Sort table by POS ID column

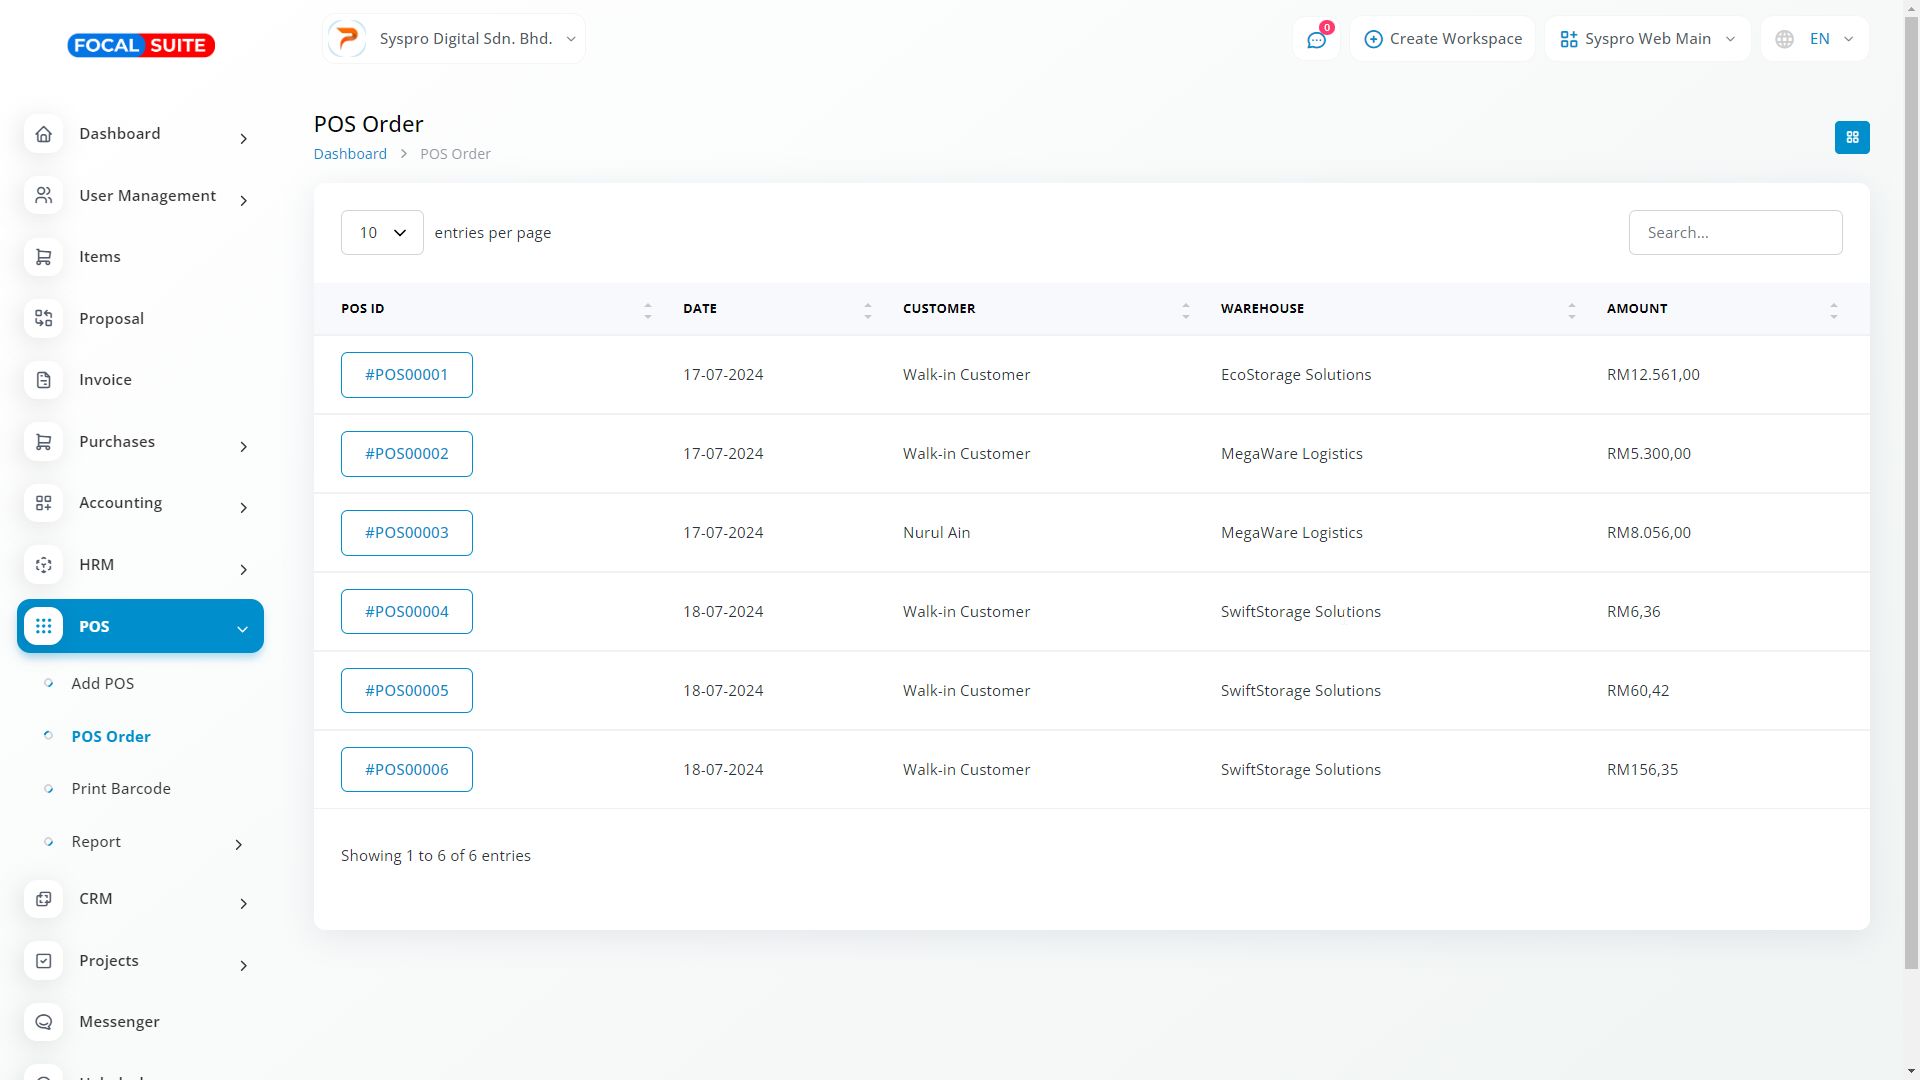tap(647, 310)
